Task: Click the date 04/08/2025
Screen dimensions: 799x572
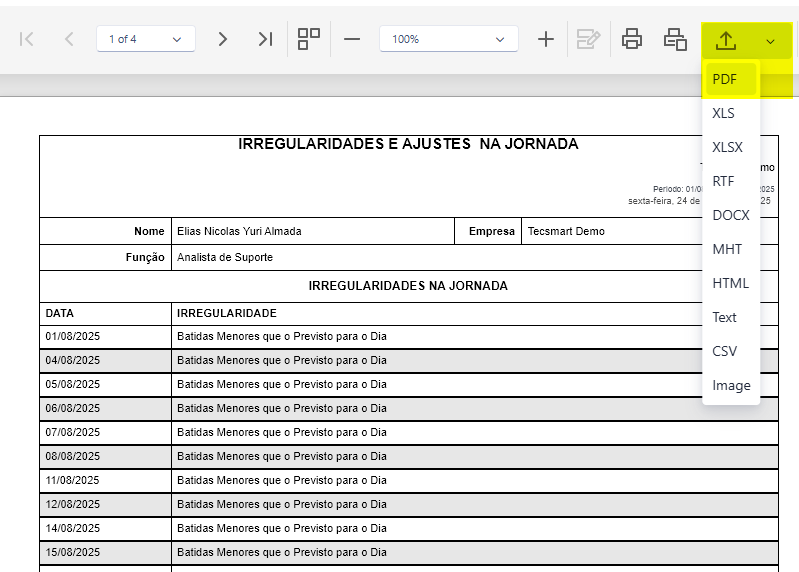Action: tap(73, 360)
